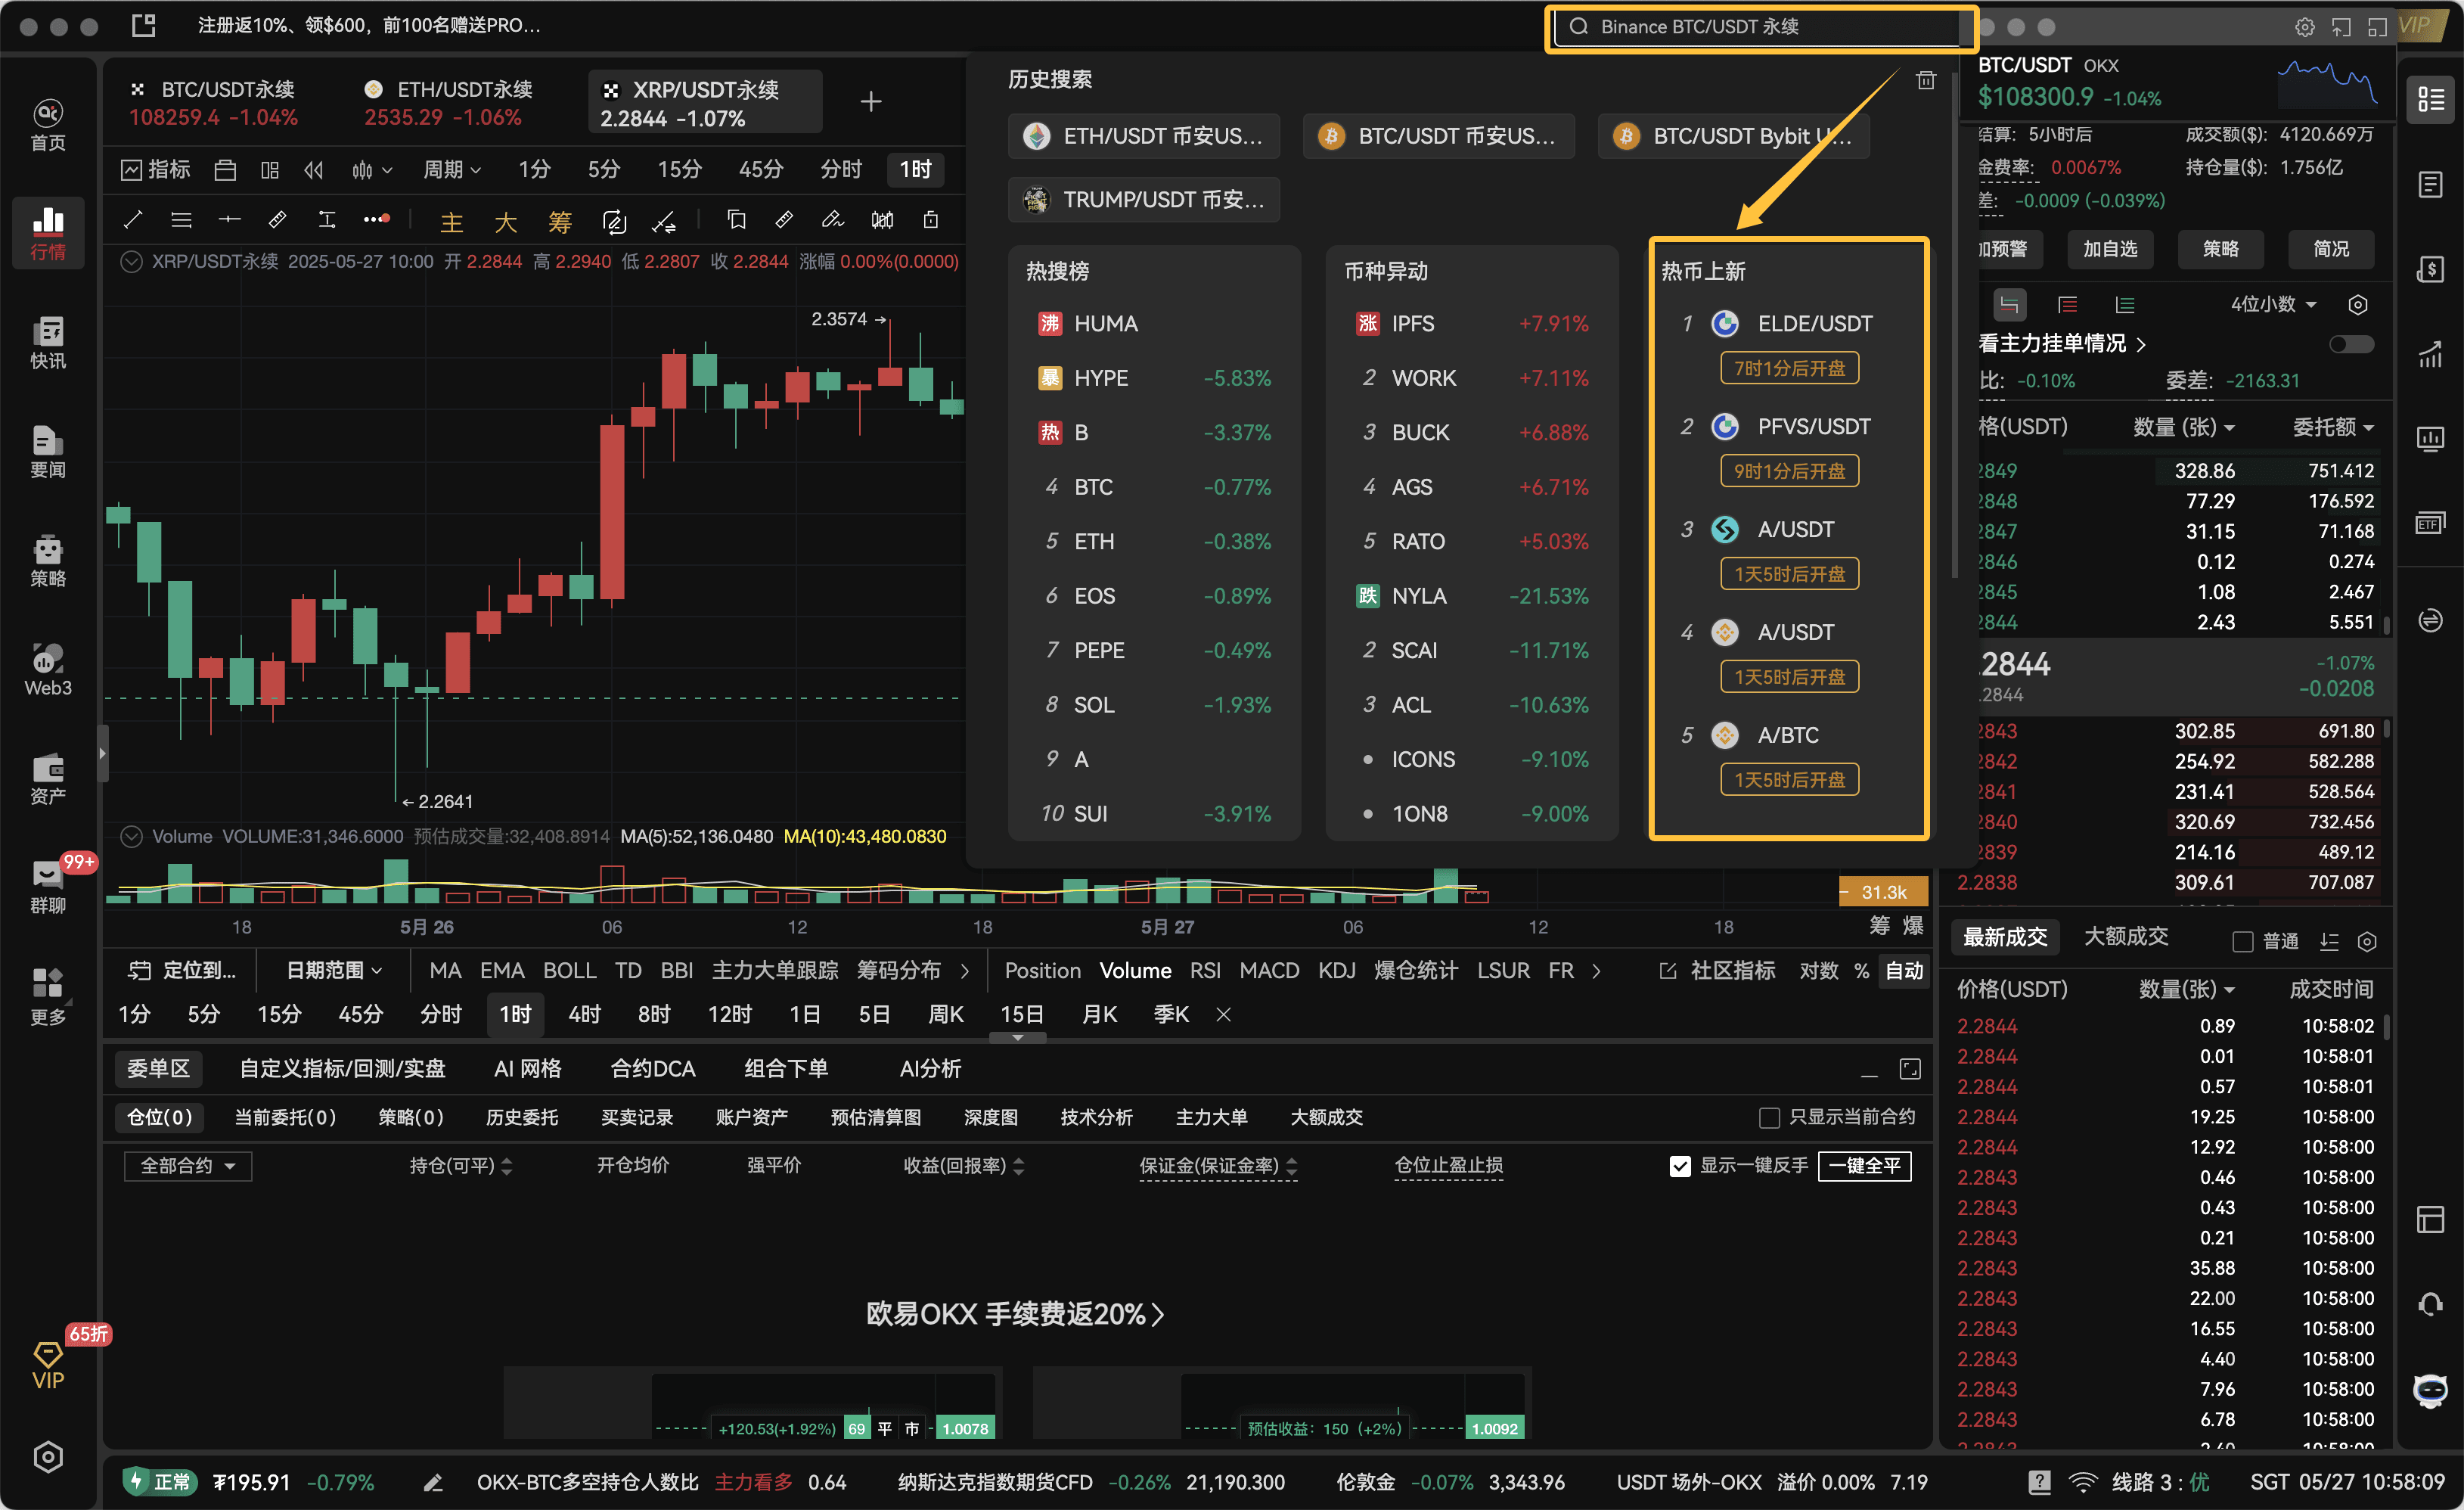Check the 普通 checkbox in trades panel

coord(2243,941)
